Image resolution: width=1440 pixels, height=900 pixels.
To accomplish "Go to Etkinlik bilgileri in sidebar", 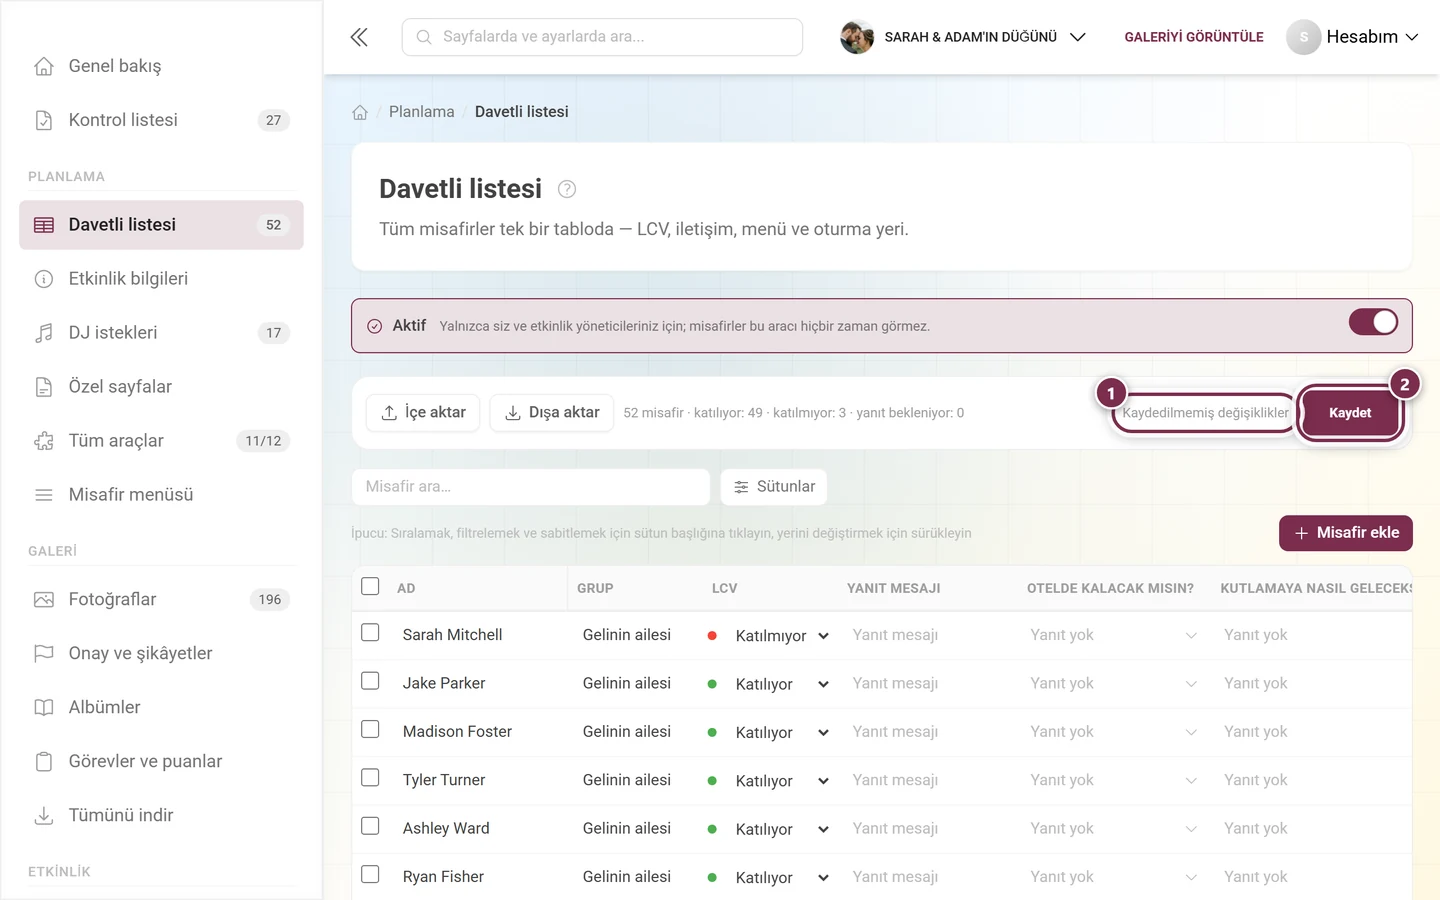I will (161, 279).
